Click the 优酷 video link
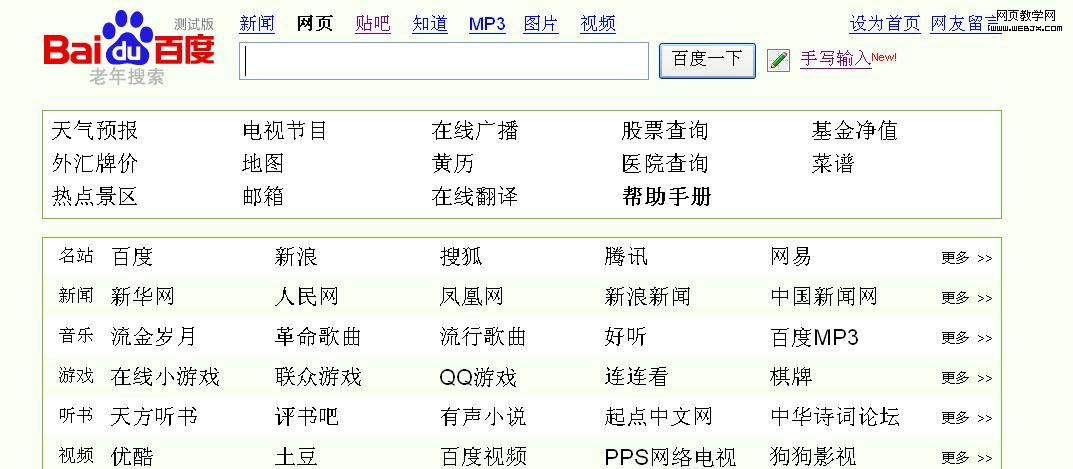Viewport: 1073px width, 469px height. [132, 457]
